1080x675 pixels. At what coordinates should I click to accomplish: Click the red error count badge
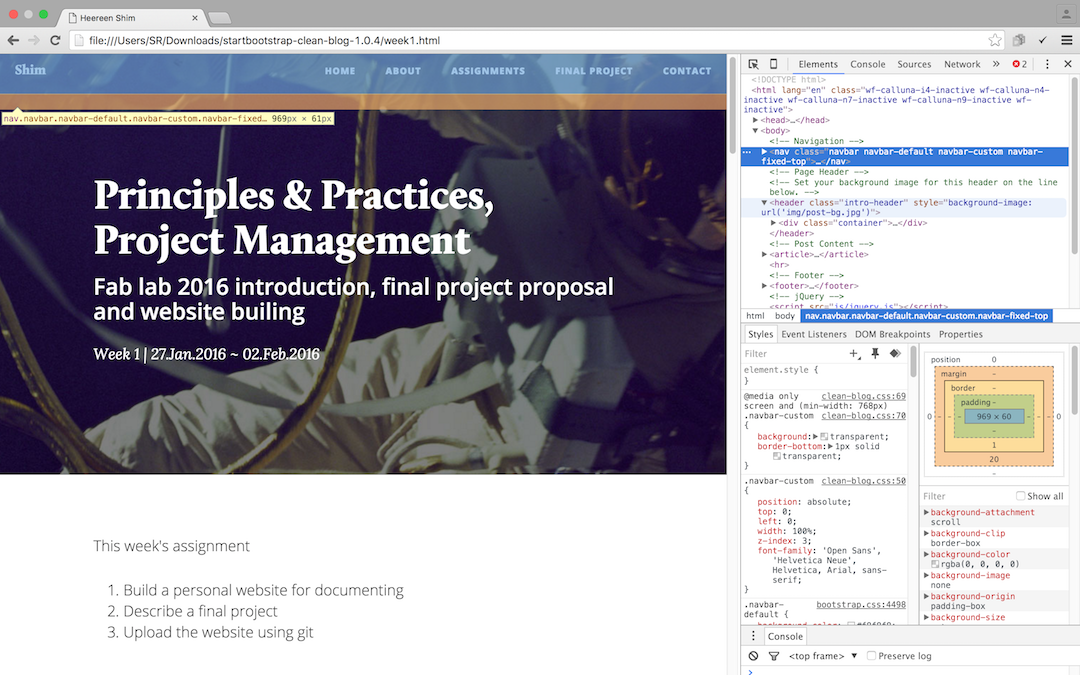(1019, 64)
